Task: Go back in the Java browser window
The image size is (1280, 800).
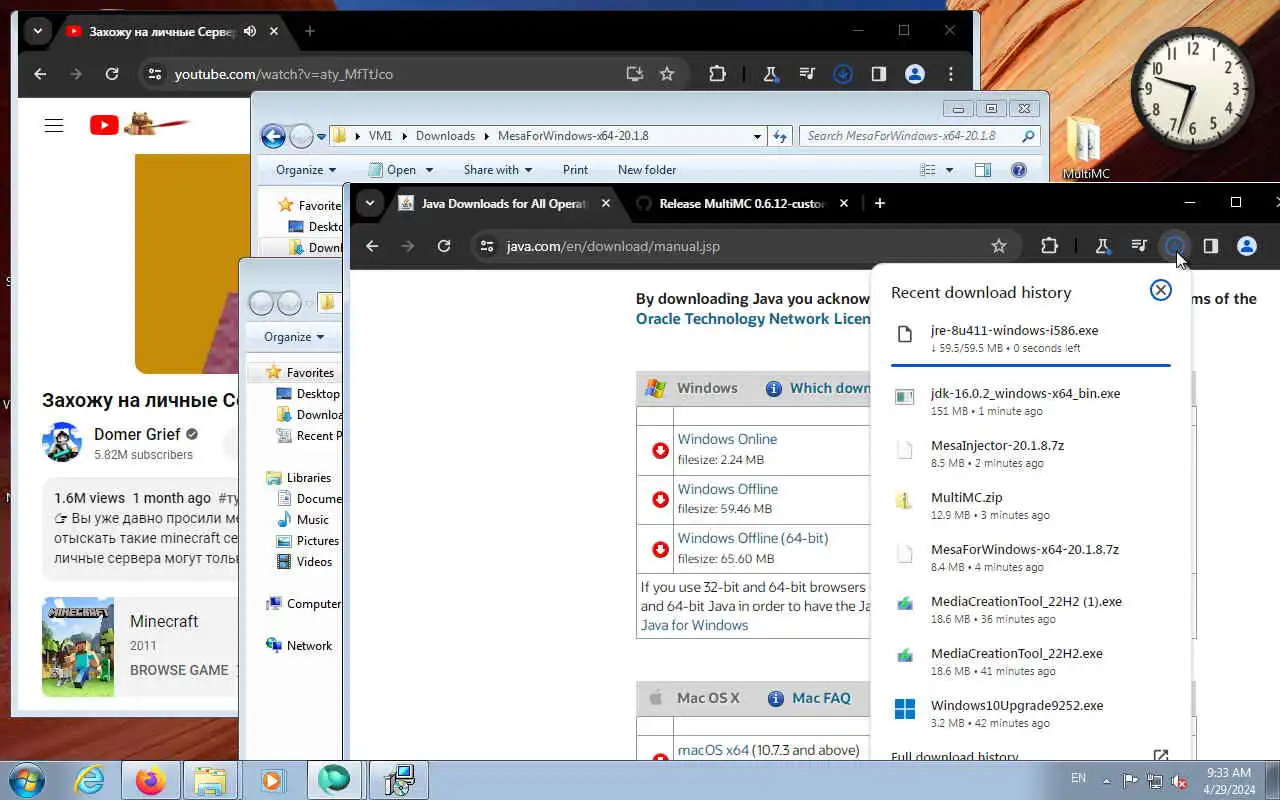Action: pyautogui.click(x=372, y=246)
